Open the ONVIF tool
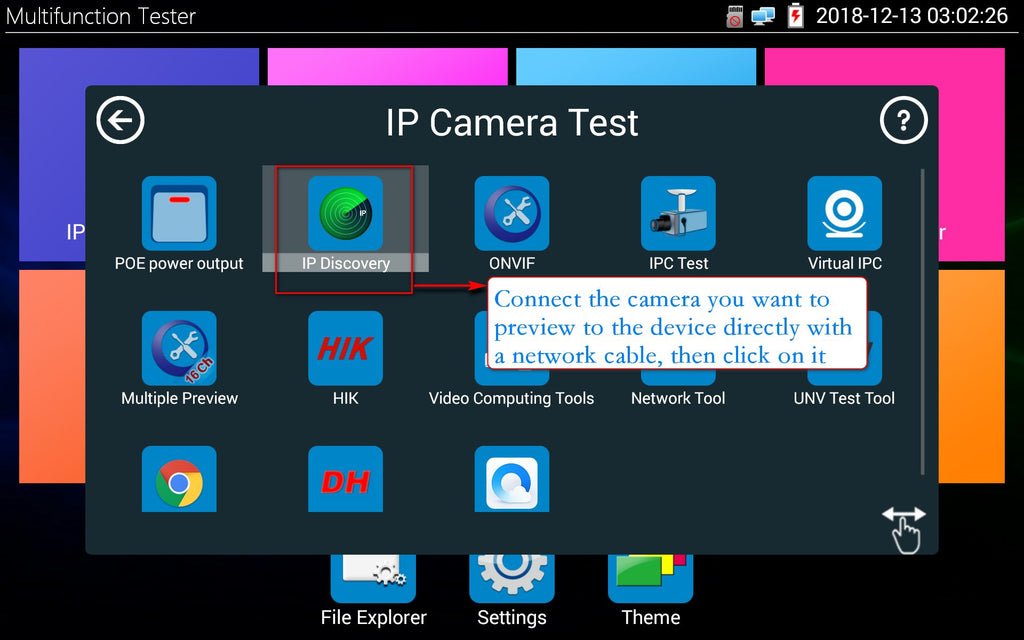Screen dimensions: 1024x640 [512, 214]
